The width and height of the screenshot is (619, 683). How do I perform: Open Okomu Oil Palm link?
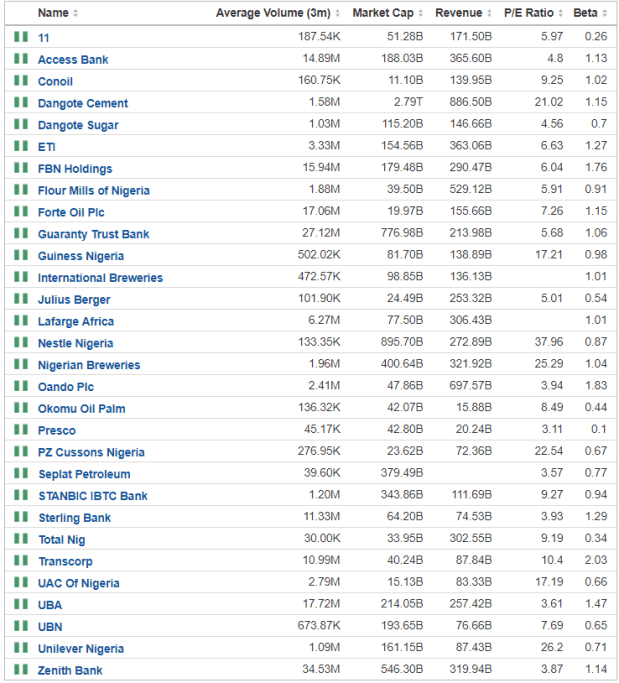click(x=81, y=409)
